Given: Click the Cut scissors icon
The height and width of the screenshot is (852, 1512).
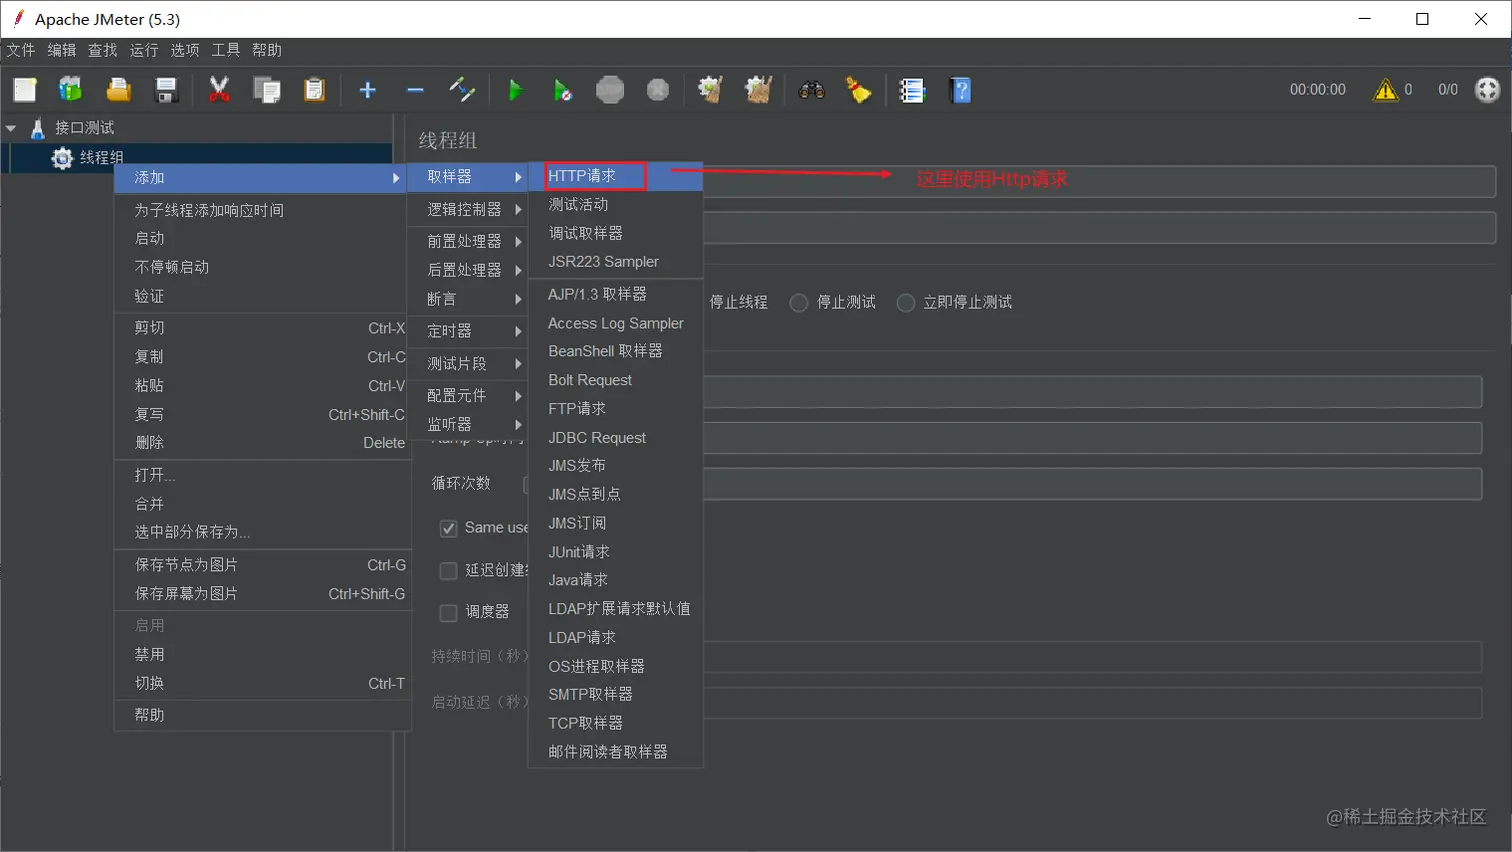Looking at the screenshot, I should click(219, 90).
